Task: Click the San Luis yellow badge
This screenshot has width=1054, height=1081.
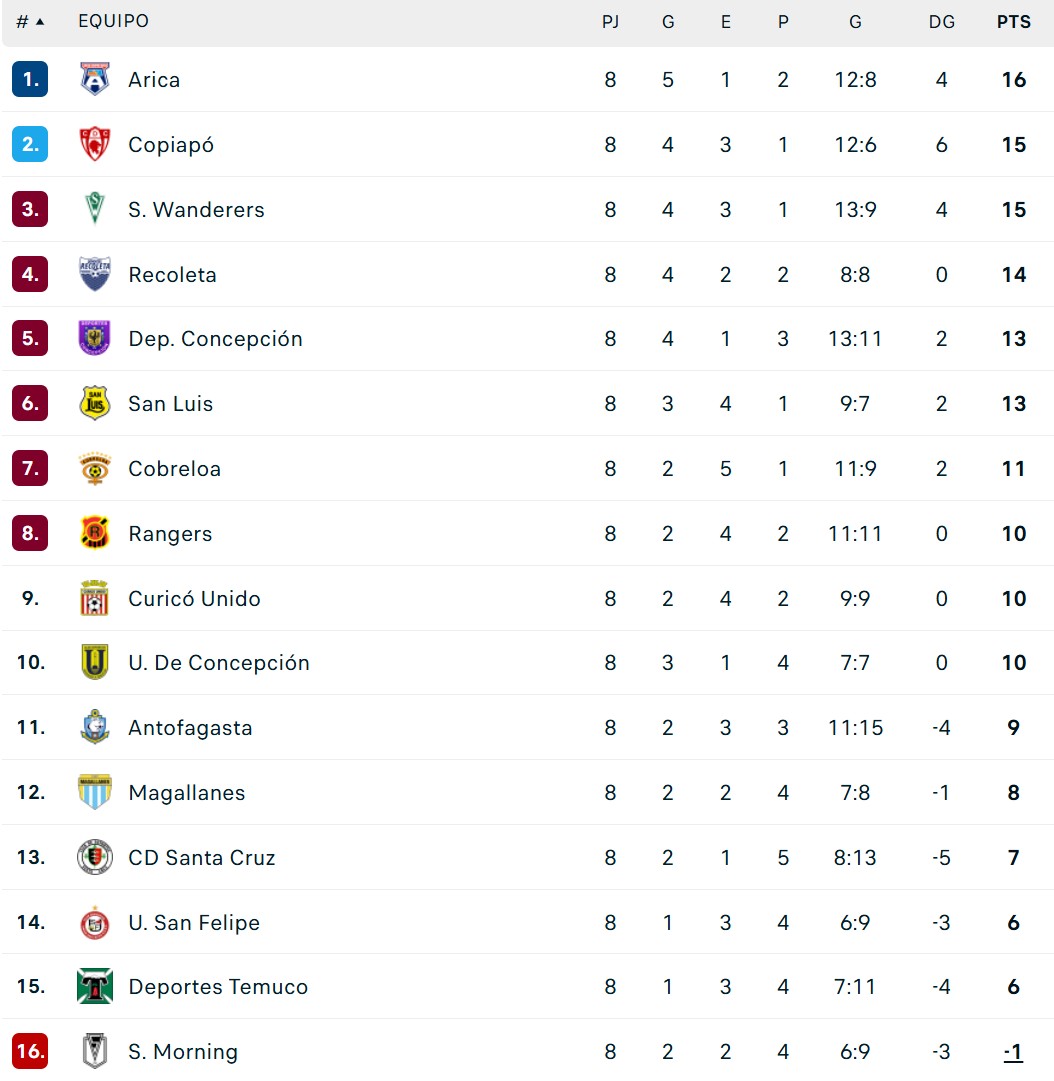Action: [x=94, y=403]
